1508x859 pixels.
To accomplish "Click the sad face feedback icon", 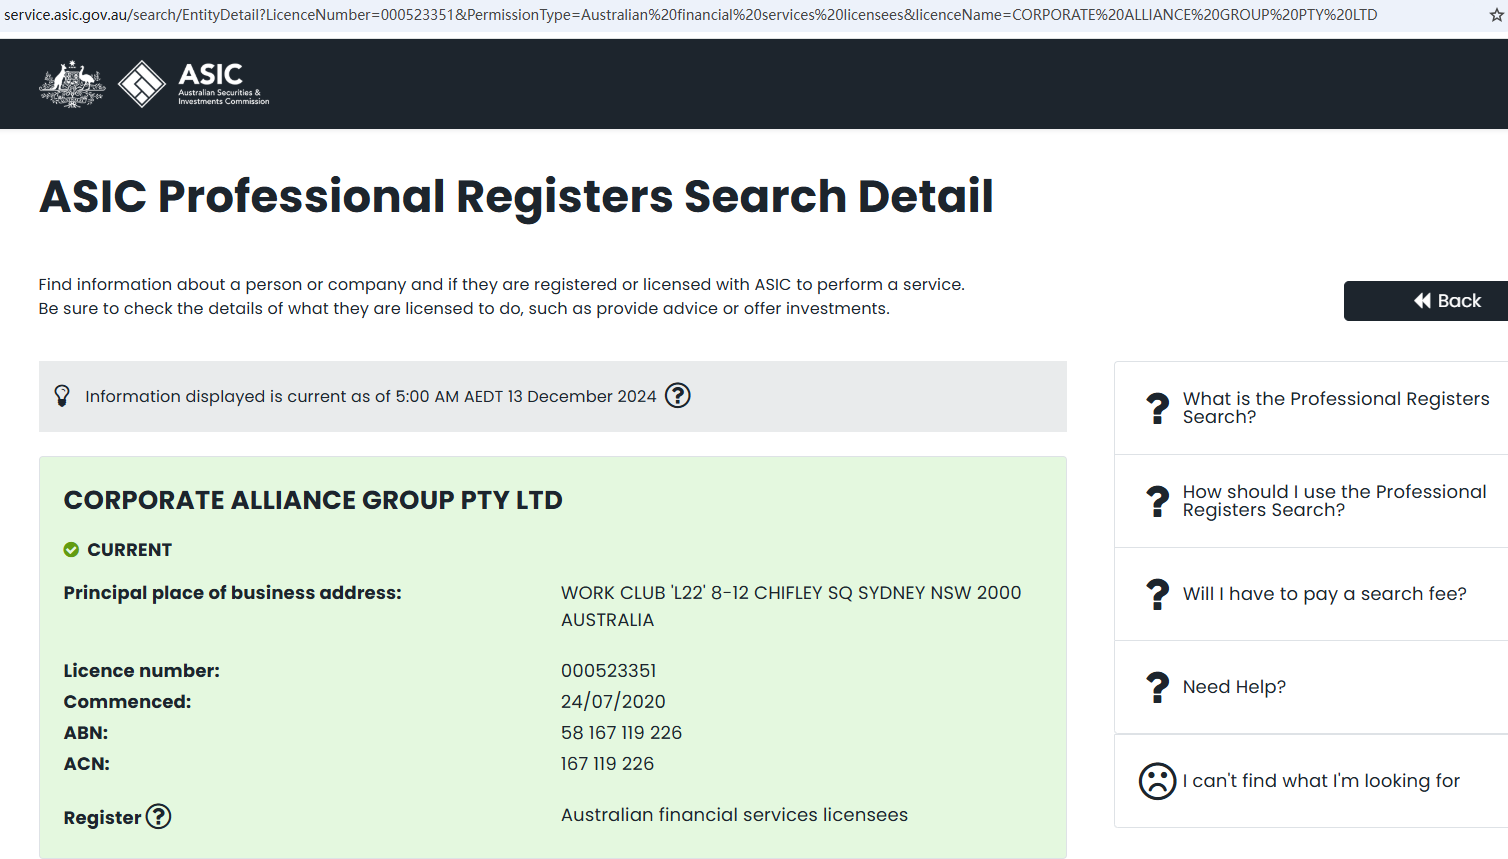I will click(1157, 781).
